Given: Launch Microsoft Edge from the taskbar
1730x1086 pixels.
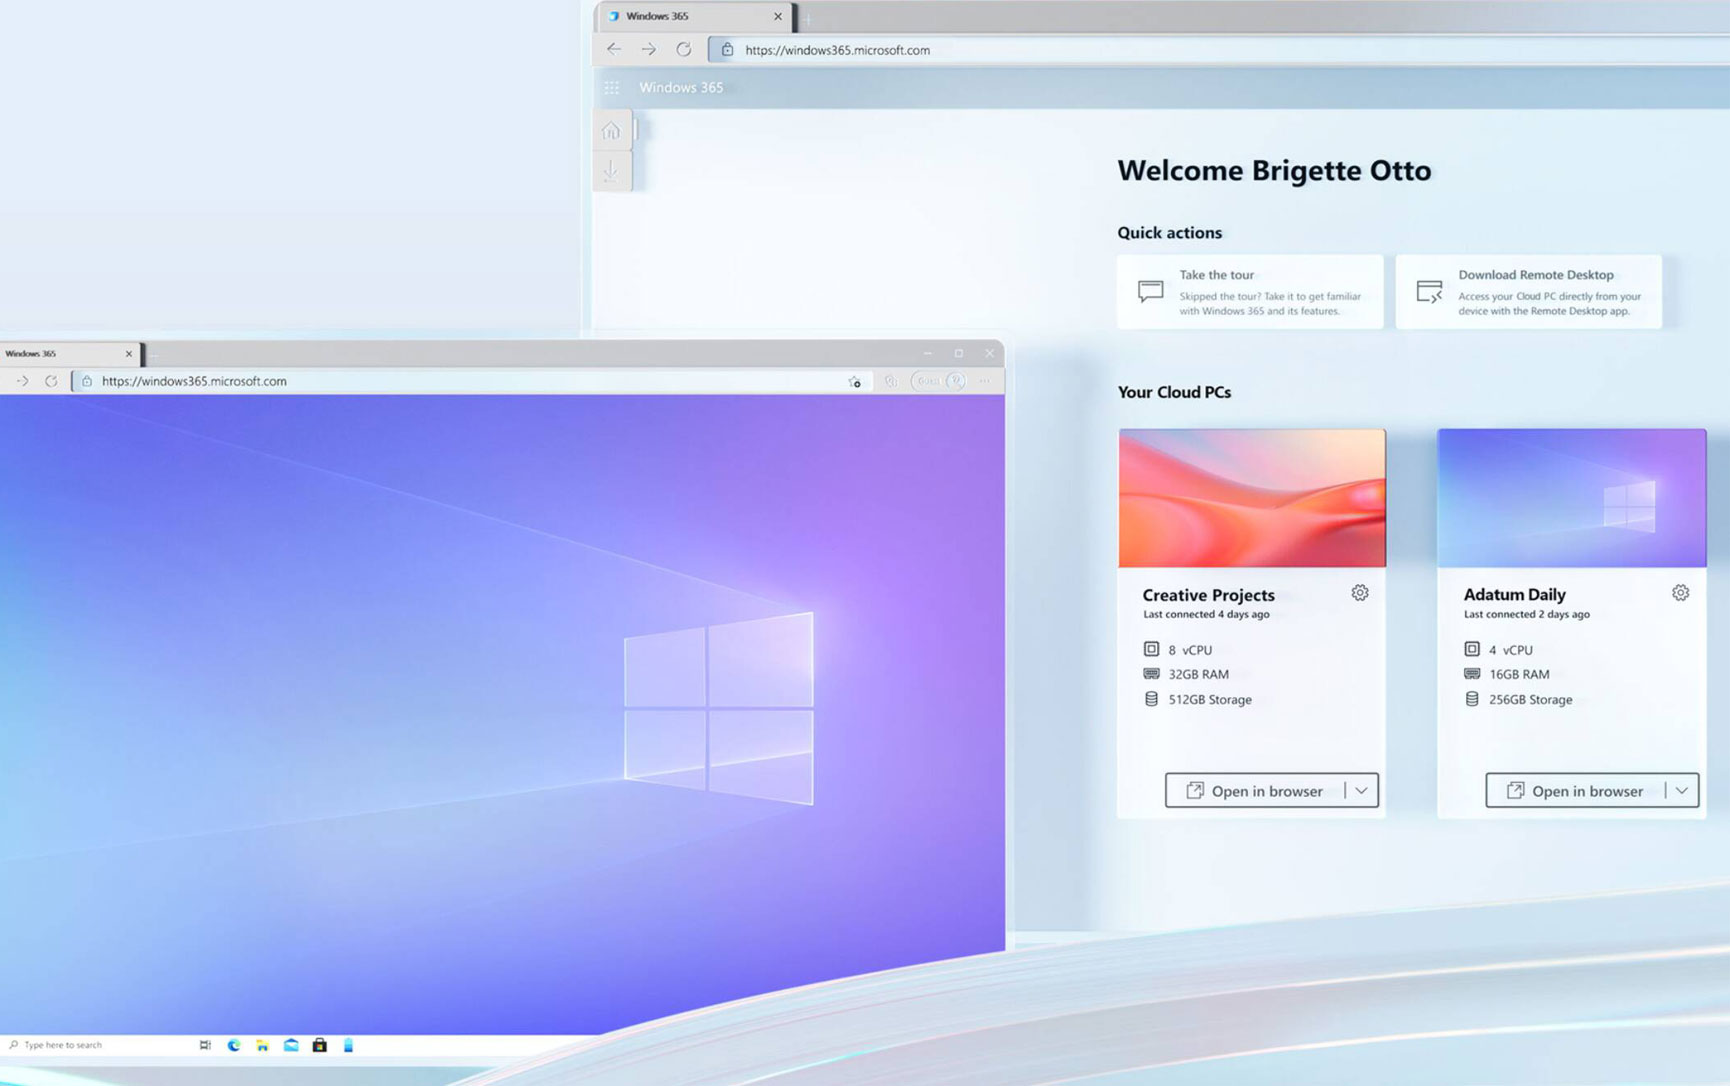Looking at the screenshot, I should coord(234,1045).
